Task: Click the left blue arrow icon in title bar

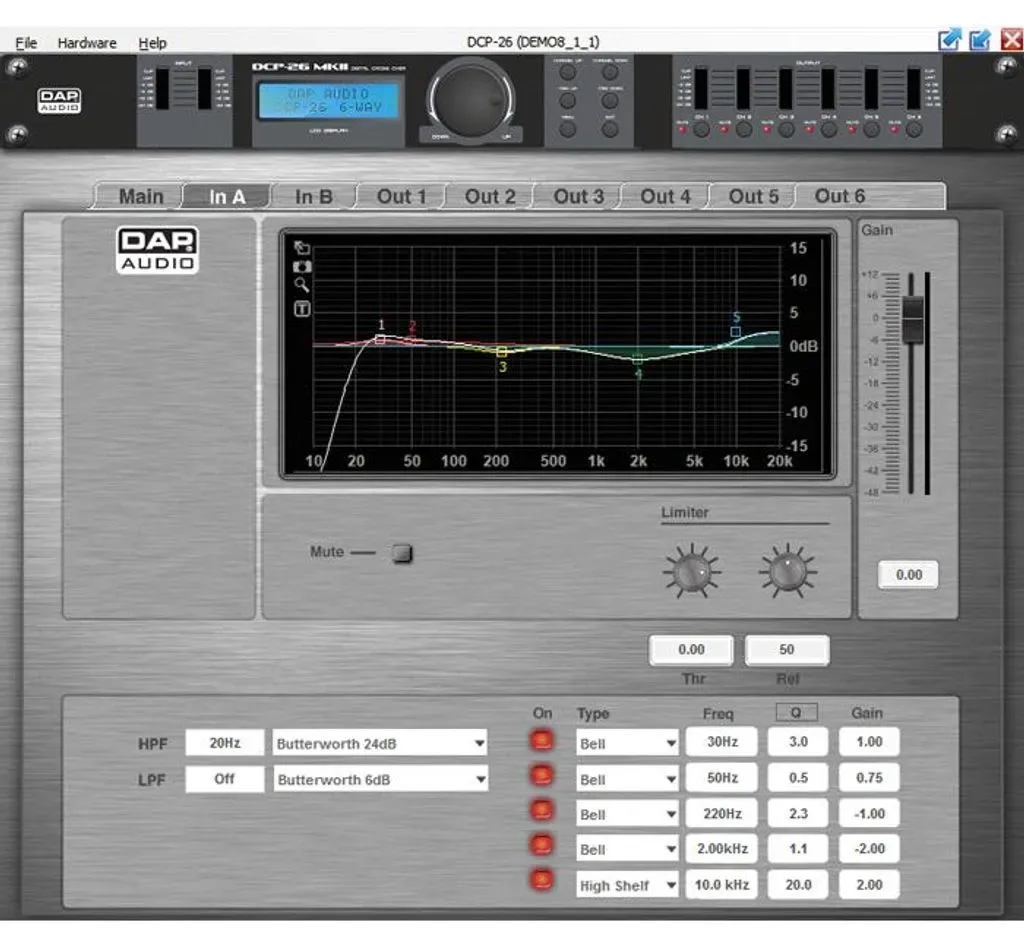Action: (x=950, y=40)
